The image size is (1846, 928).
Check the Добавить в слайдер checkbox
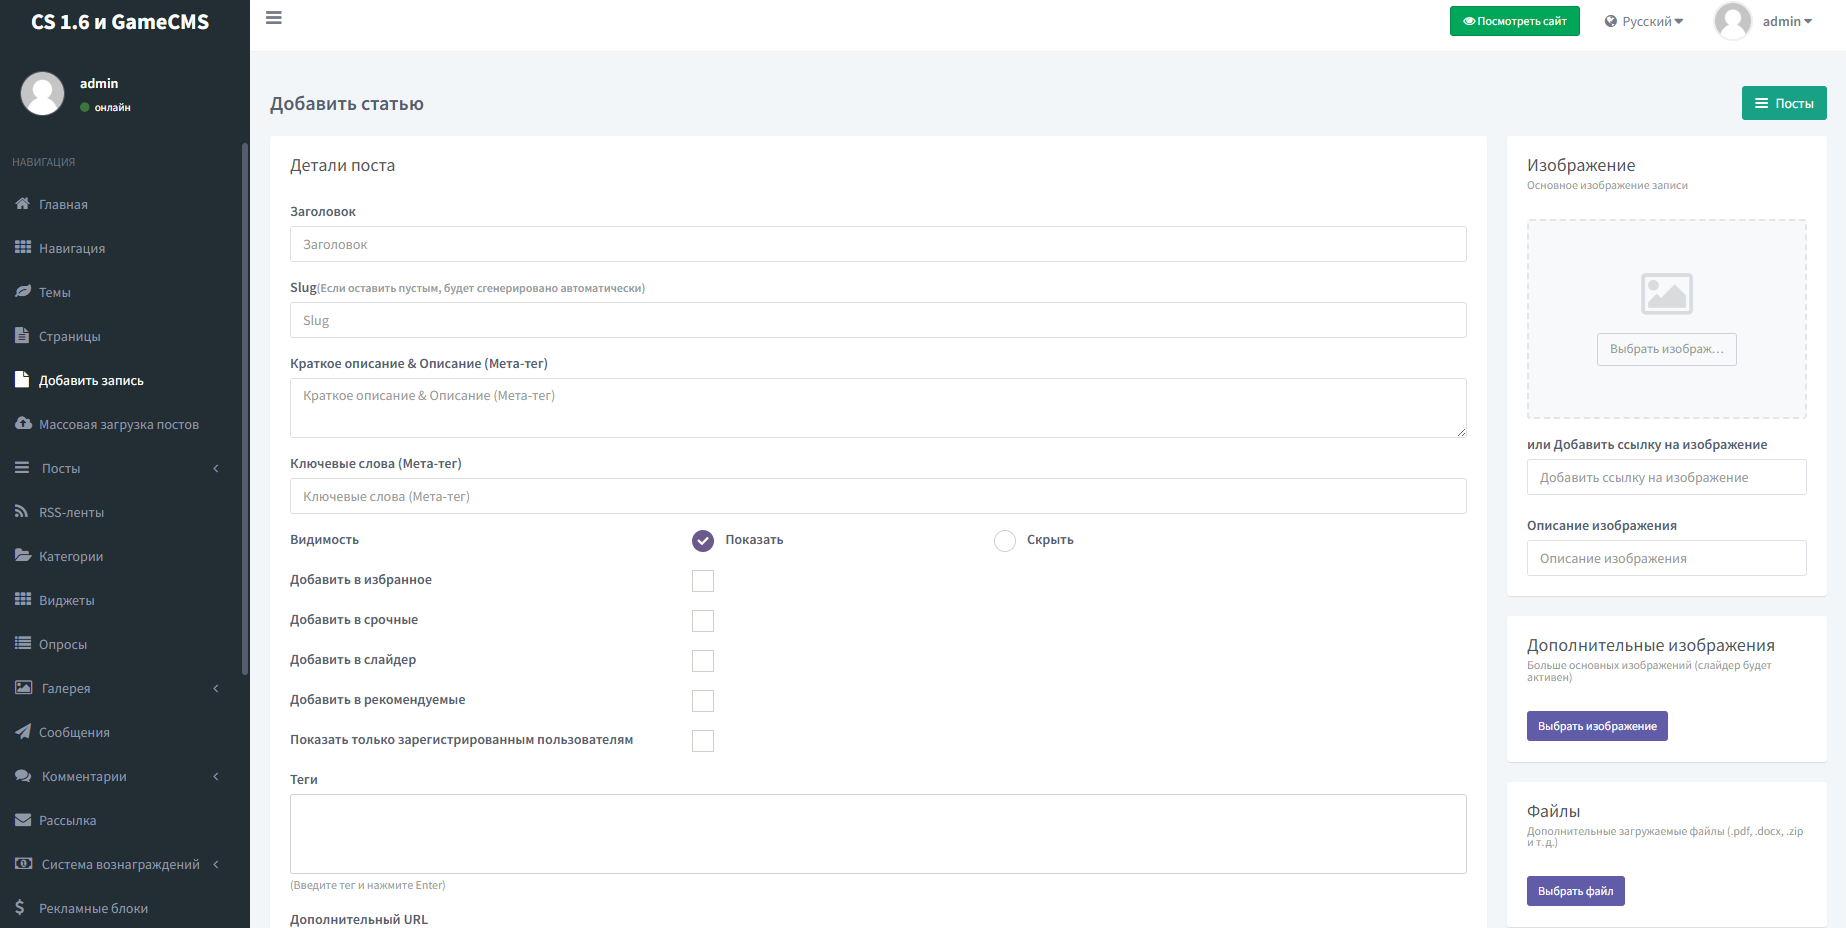tap(703, 661)
